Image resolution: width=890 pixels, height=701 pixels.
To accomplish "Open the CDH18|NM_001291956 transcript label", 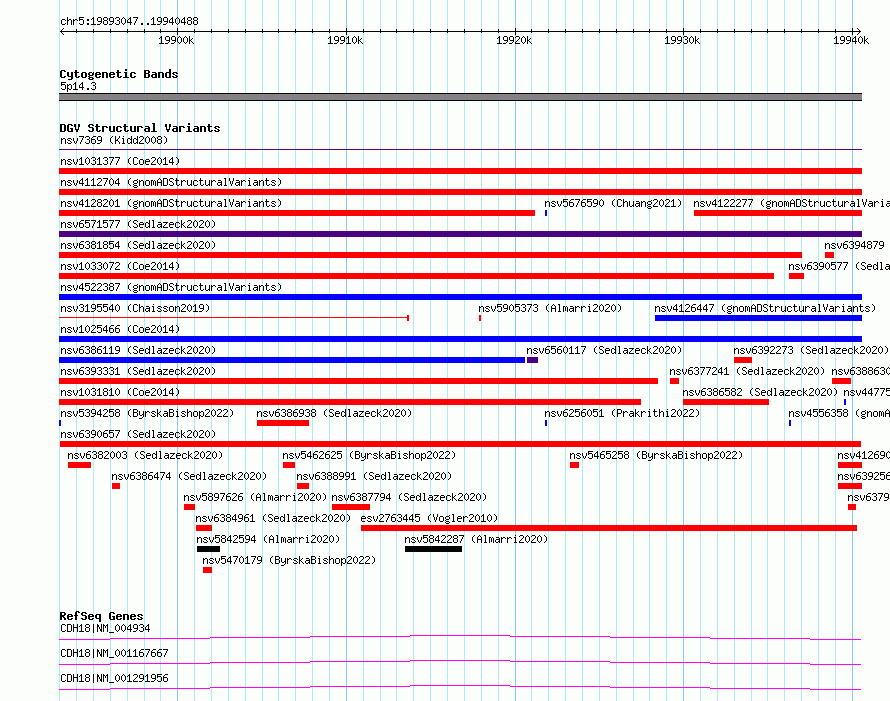I will tap(114, 678).
